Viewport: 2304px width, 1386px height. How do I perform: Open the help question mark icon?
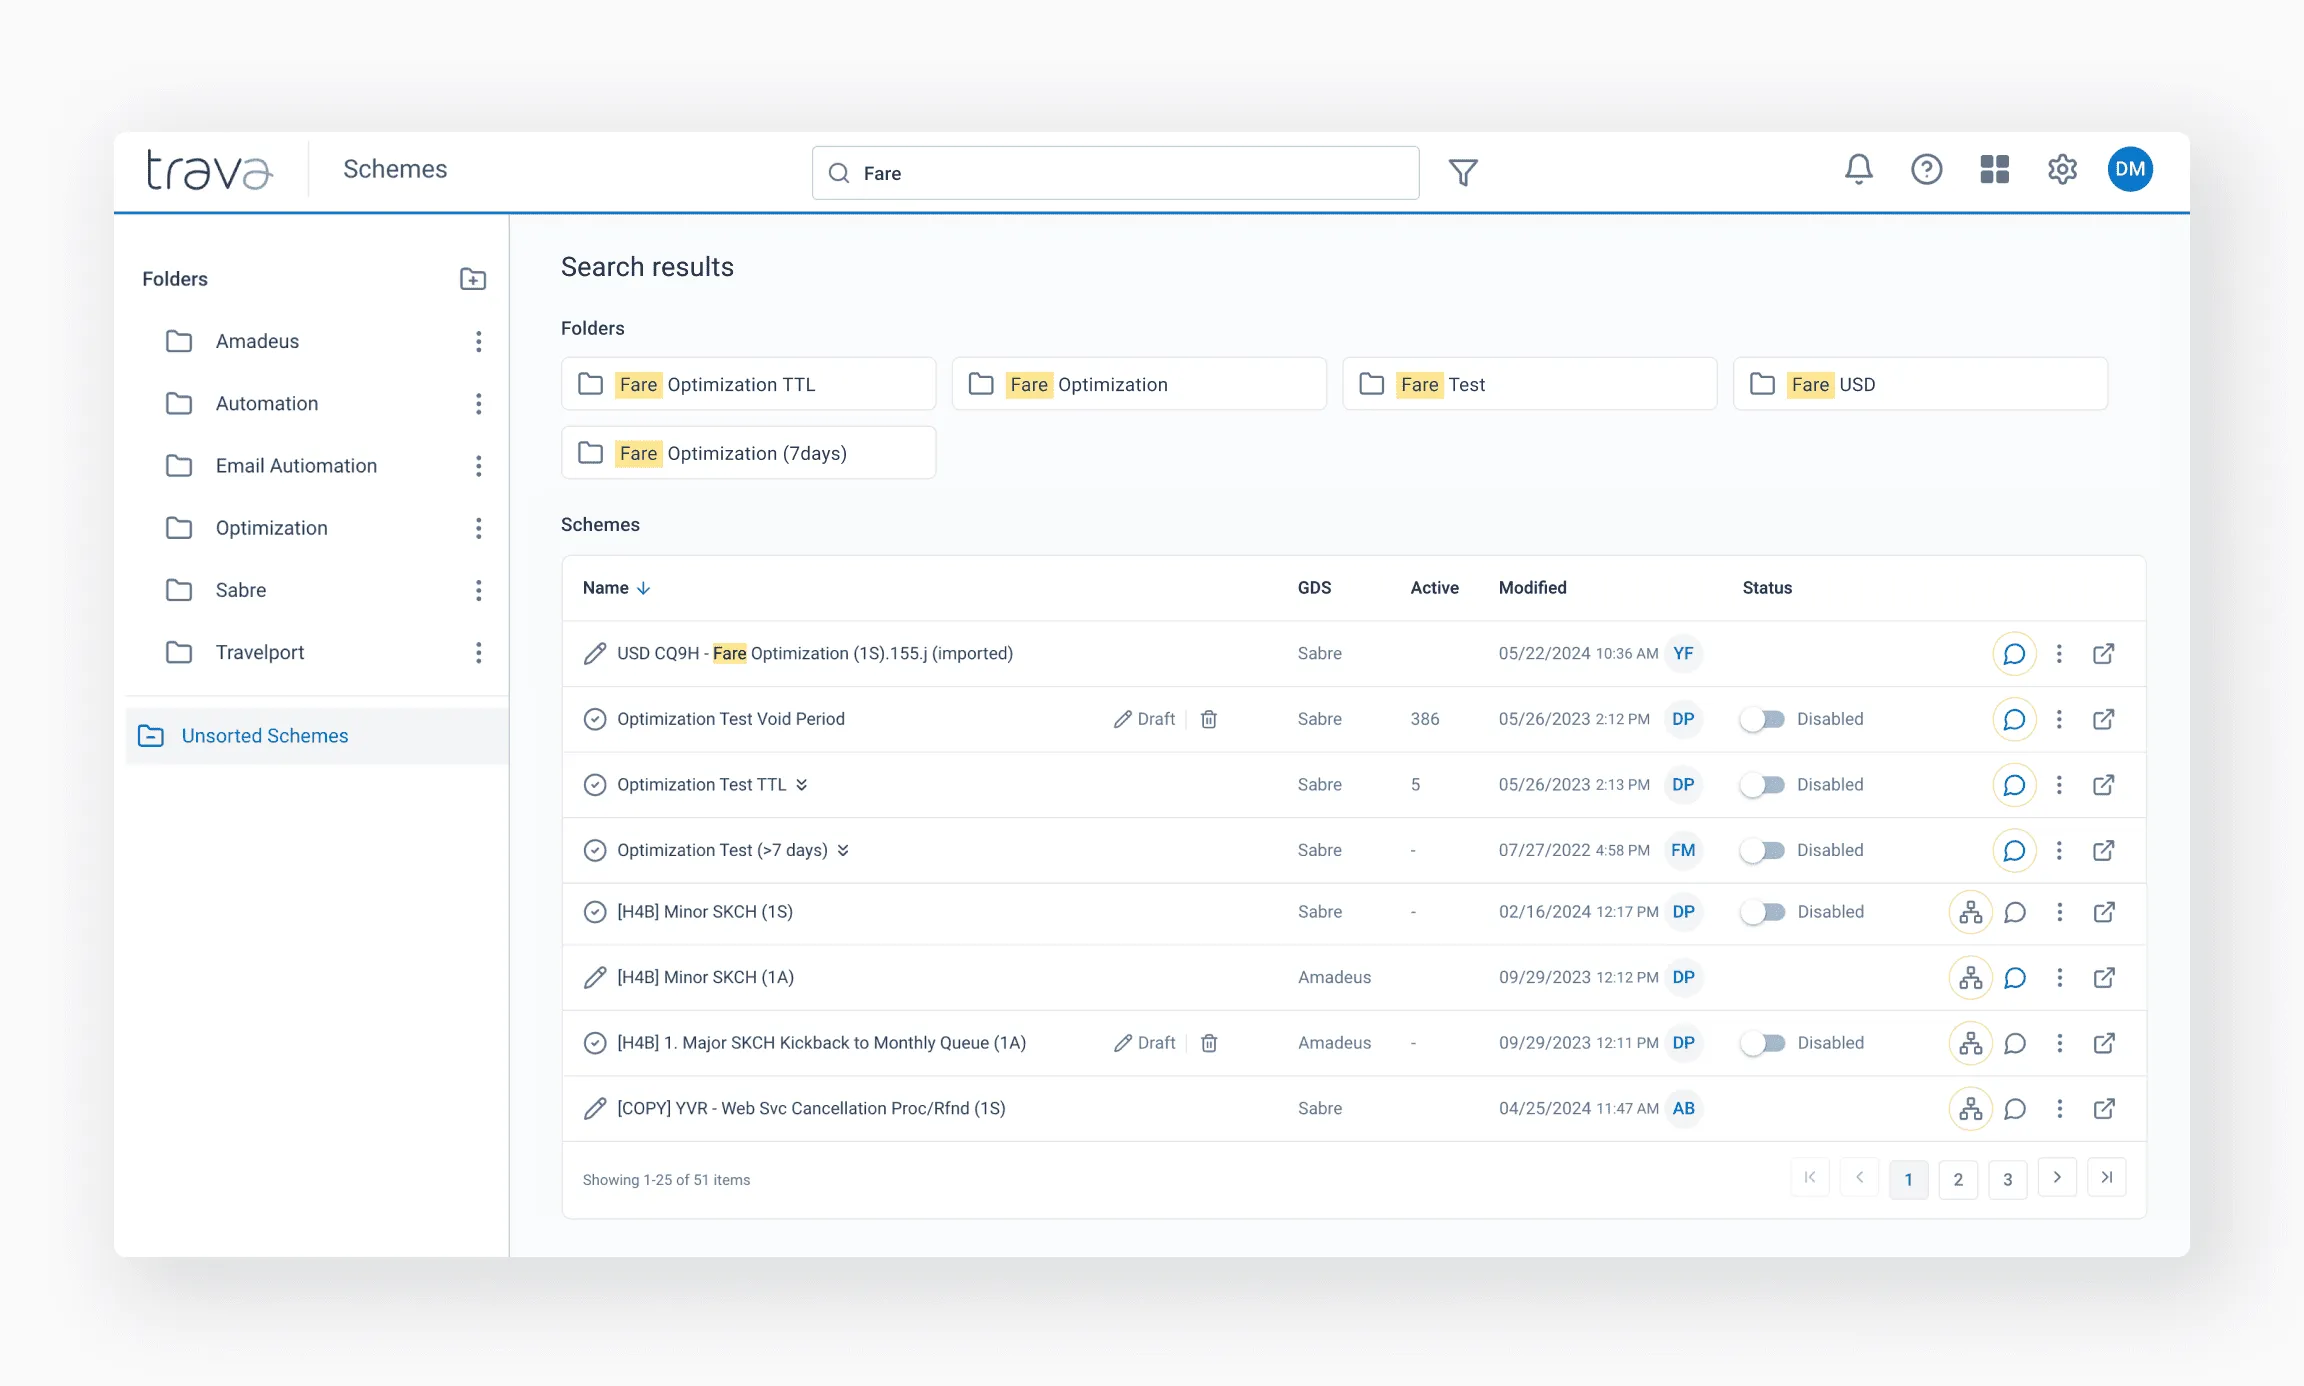pos(1926,169)
